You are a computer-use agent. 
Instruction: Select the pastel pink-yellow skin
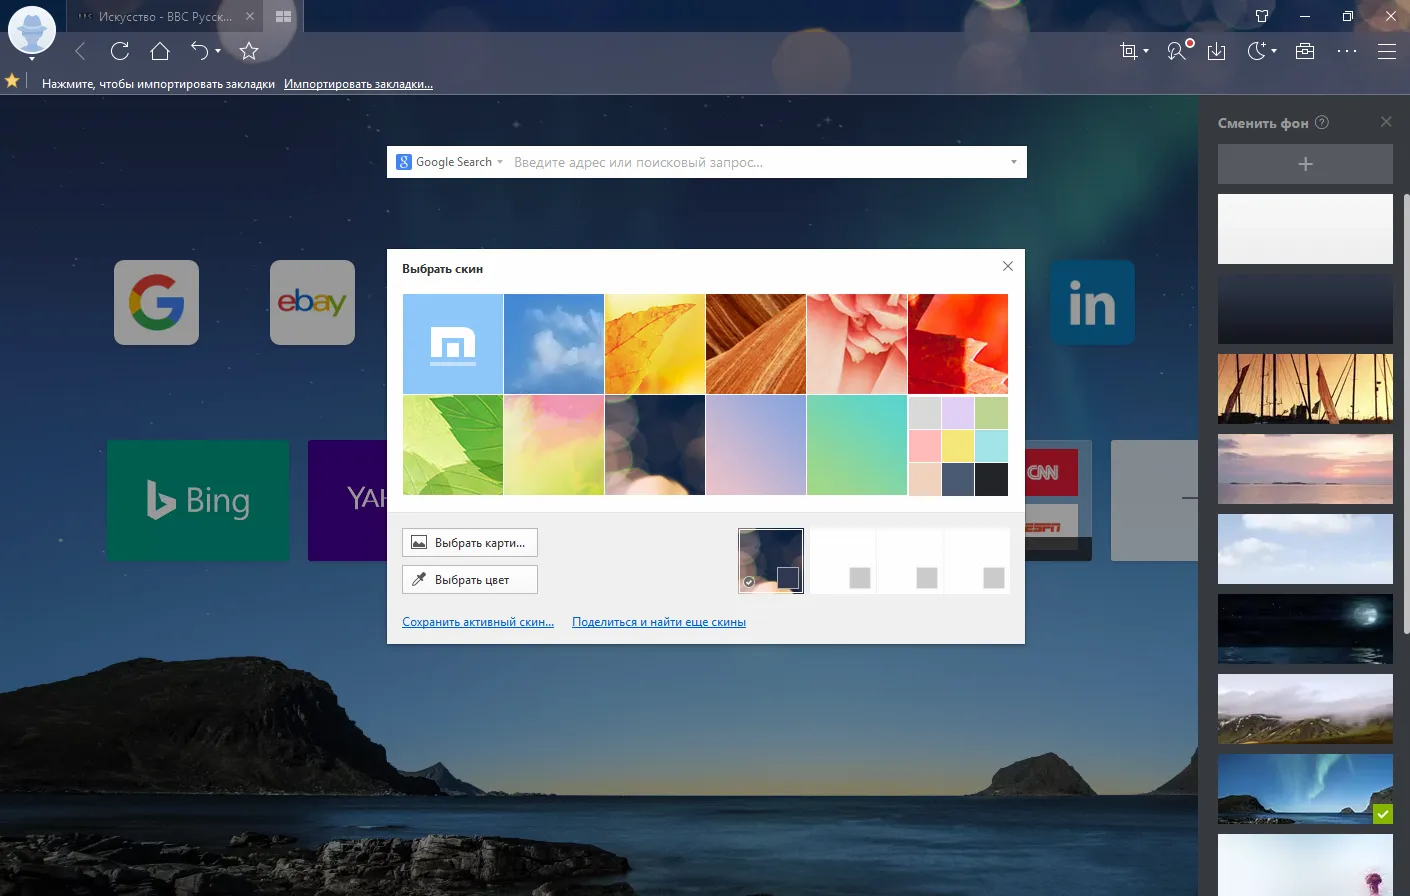[554, 445]
